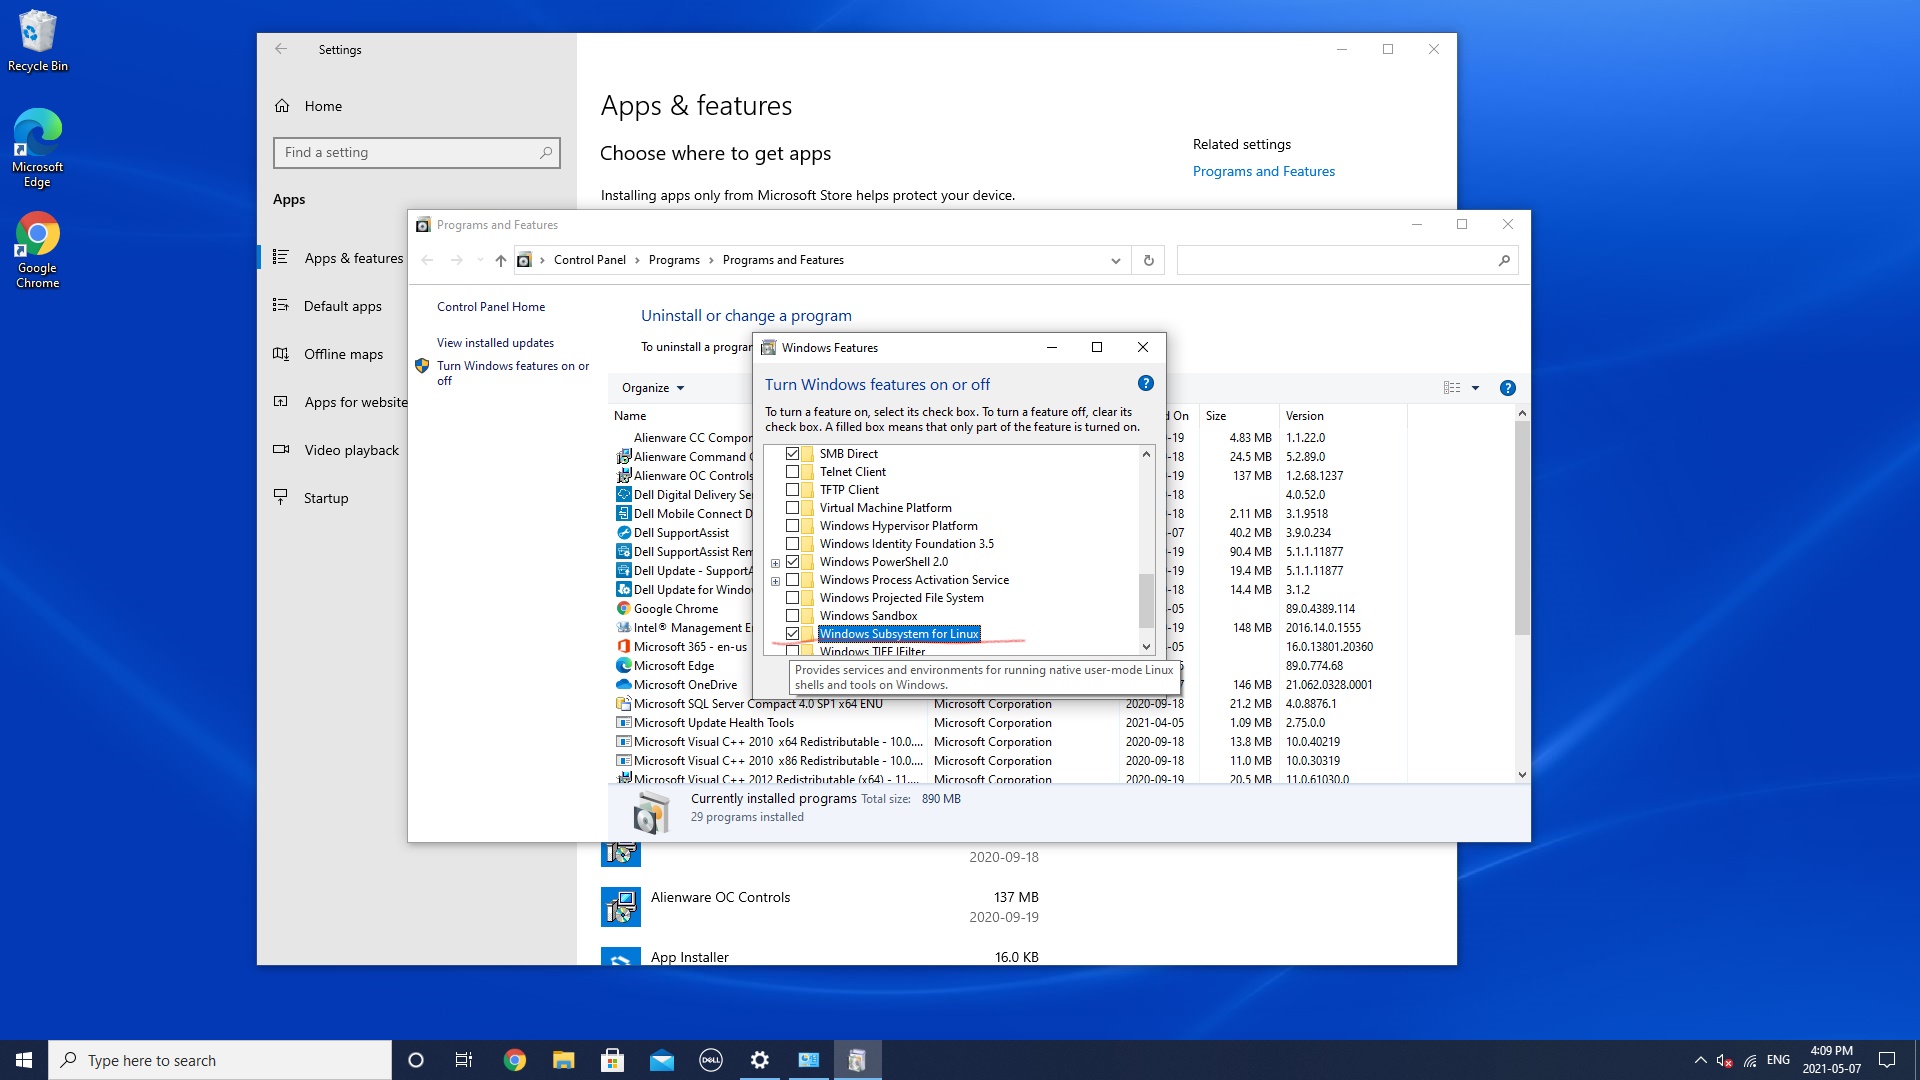Viewport: 1920px width, 1080px height.
Task: Click the Find a setting search box
Action: point(416,152)
